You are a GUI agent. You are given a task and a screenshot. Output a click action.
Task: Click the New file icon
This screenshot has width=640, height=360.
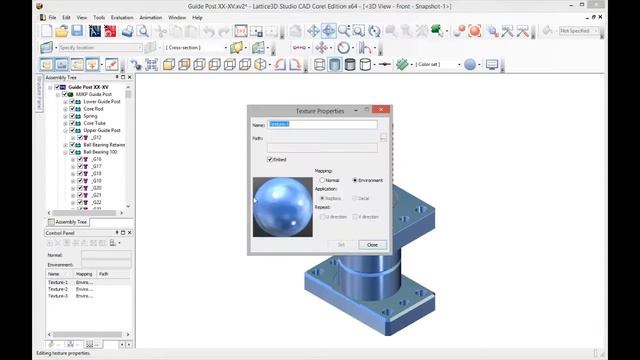tap(47, 31)
